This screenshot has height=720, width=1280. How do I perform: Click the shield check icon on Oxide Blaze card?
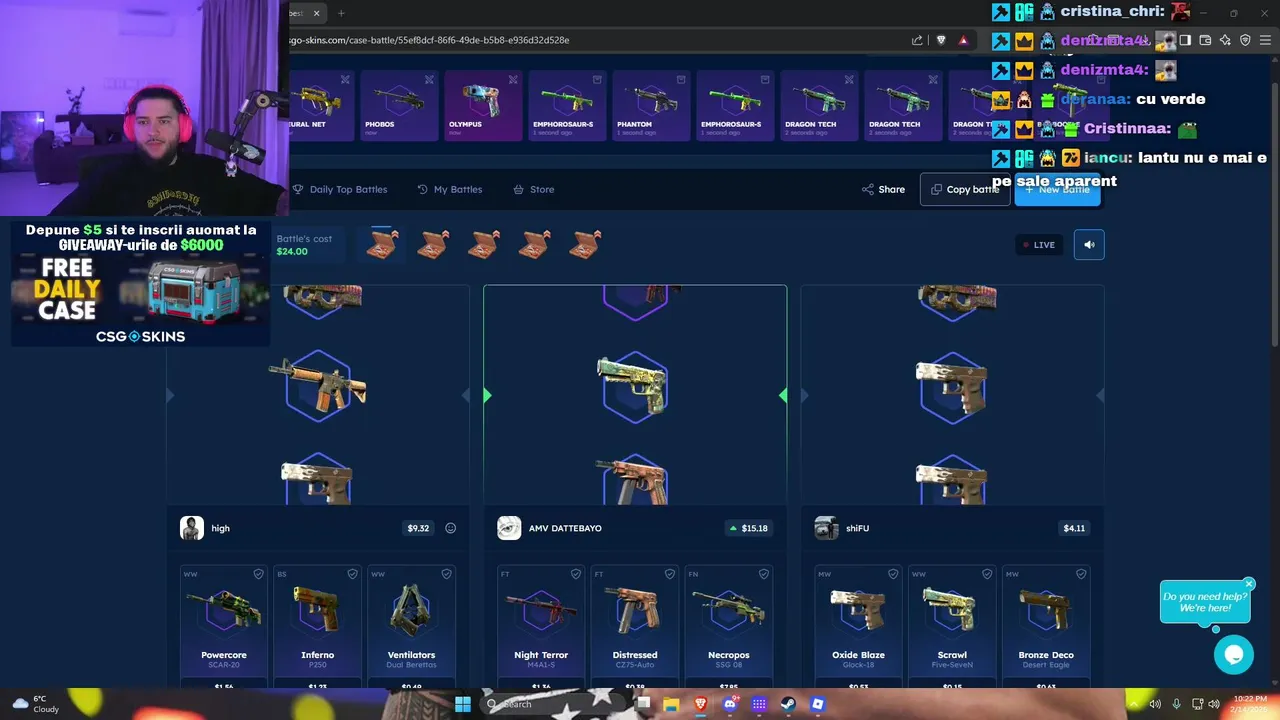pos(893,574)
